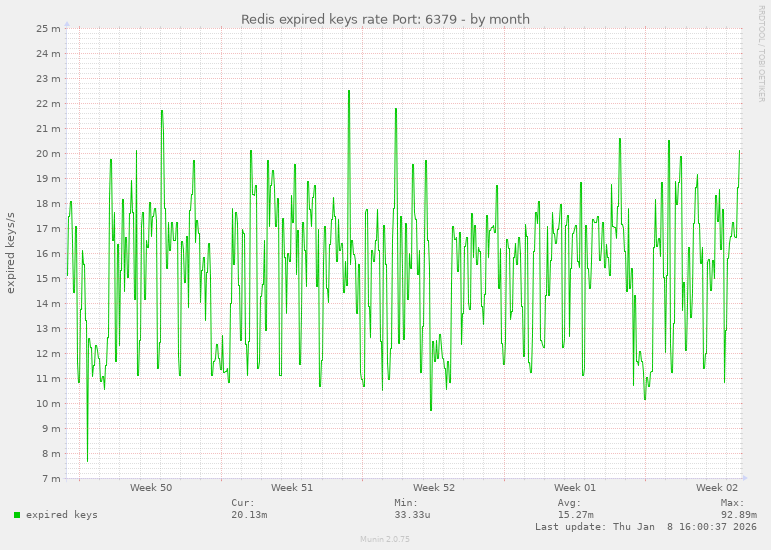Screen dimensions: 771x550
Task: Click the '22 m' y-axis label
Action: [48, 104]
